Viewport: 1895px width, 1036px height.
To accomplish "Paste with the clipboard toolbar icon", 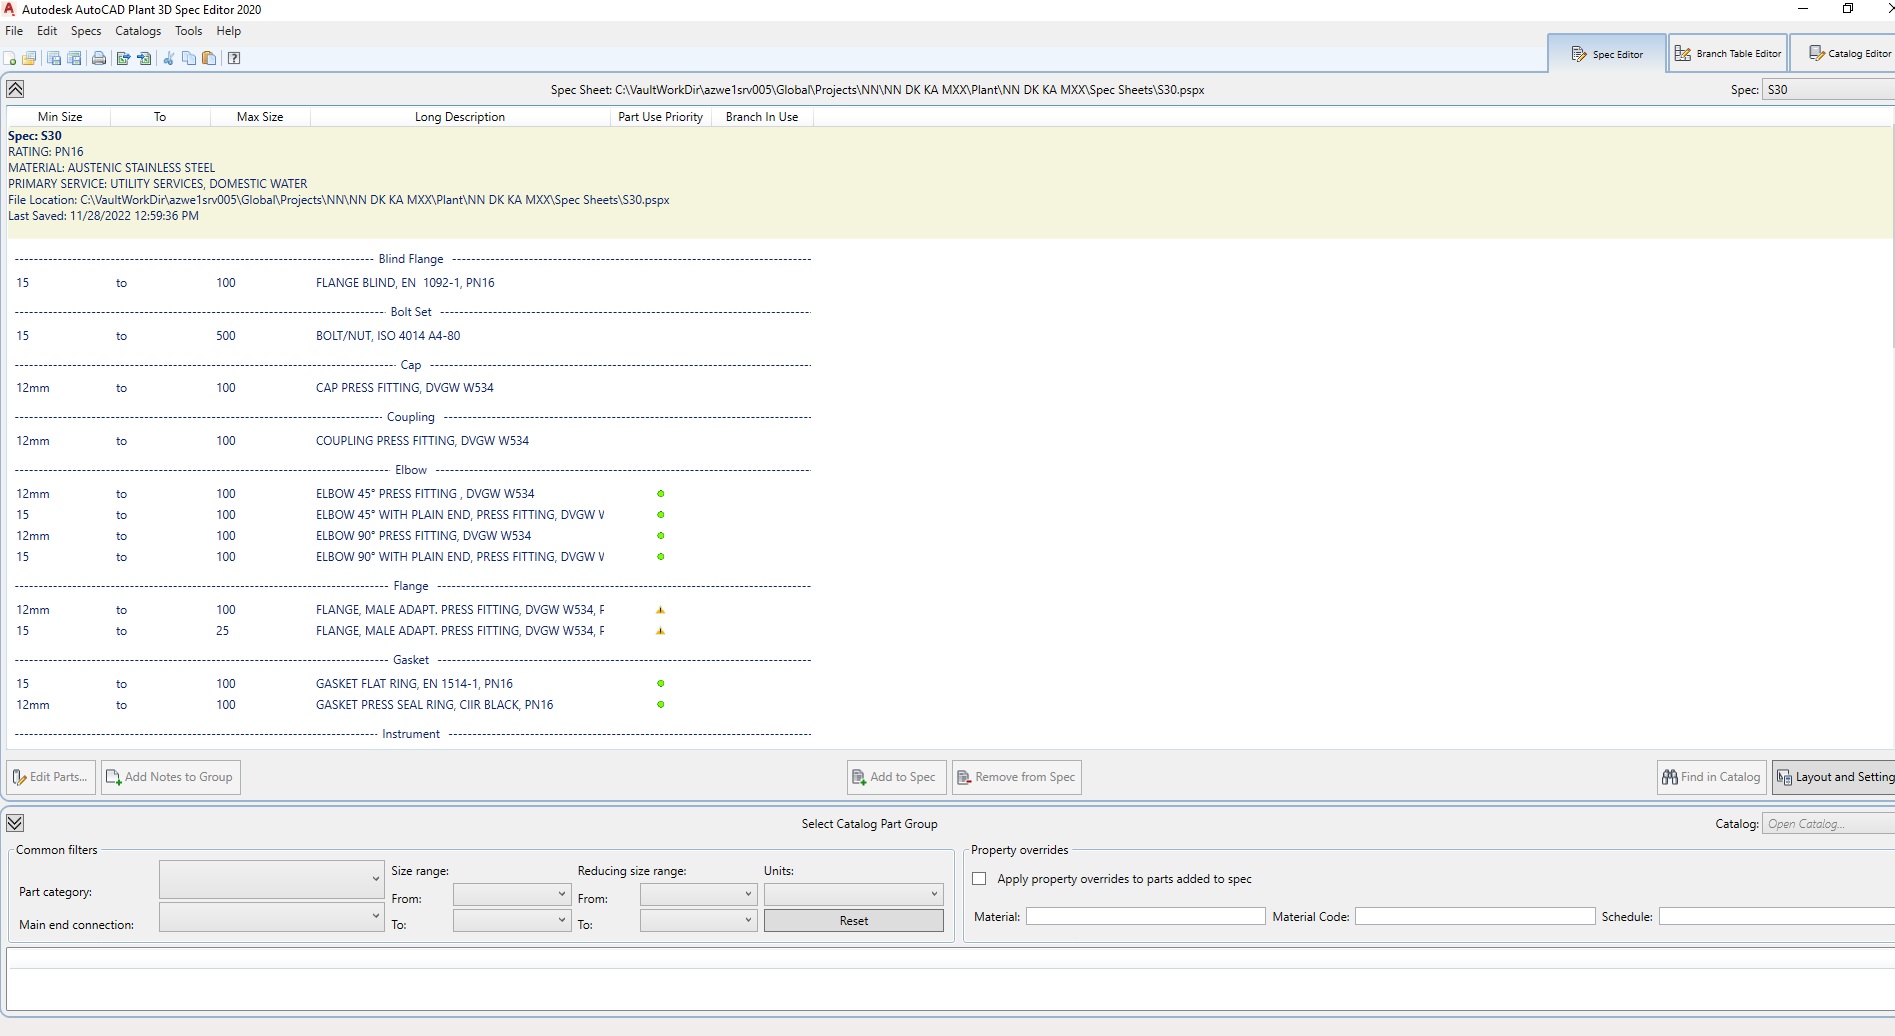I will click(209, 58).
